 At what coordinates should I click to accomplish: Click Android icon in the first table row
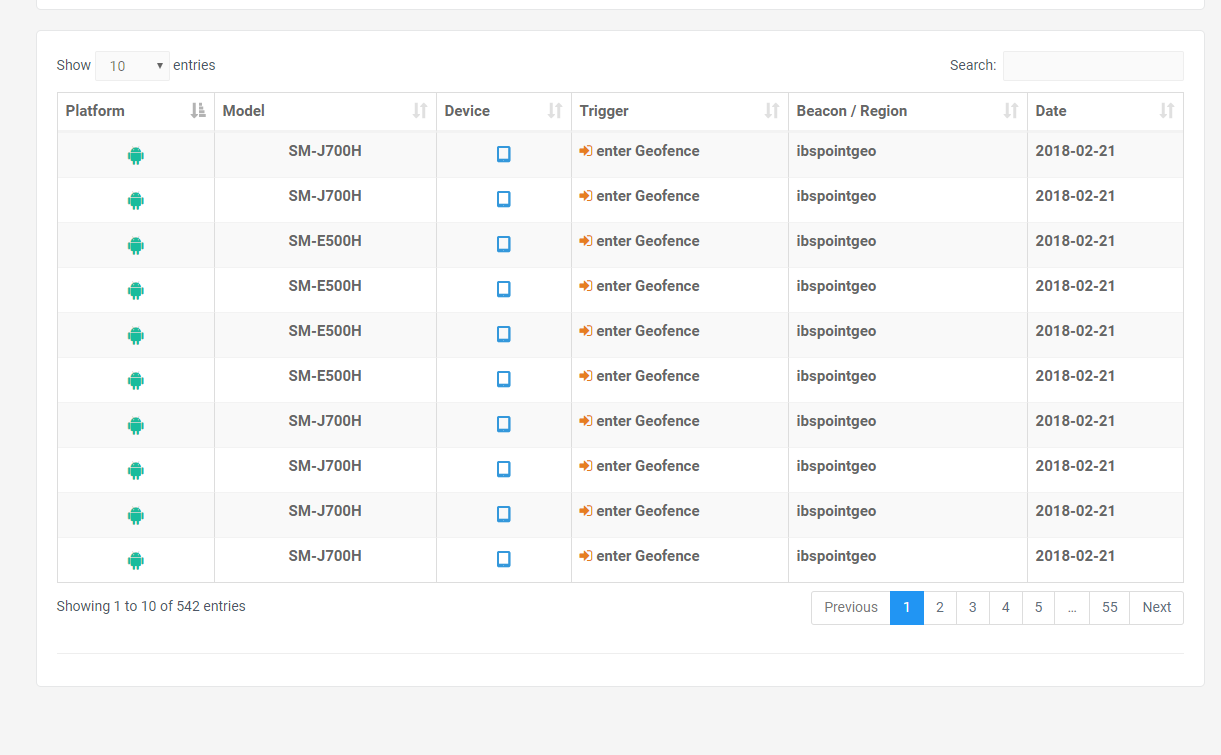[136, 155]
